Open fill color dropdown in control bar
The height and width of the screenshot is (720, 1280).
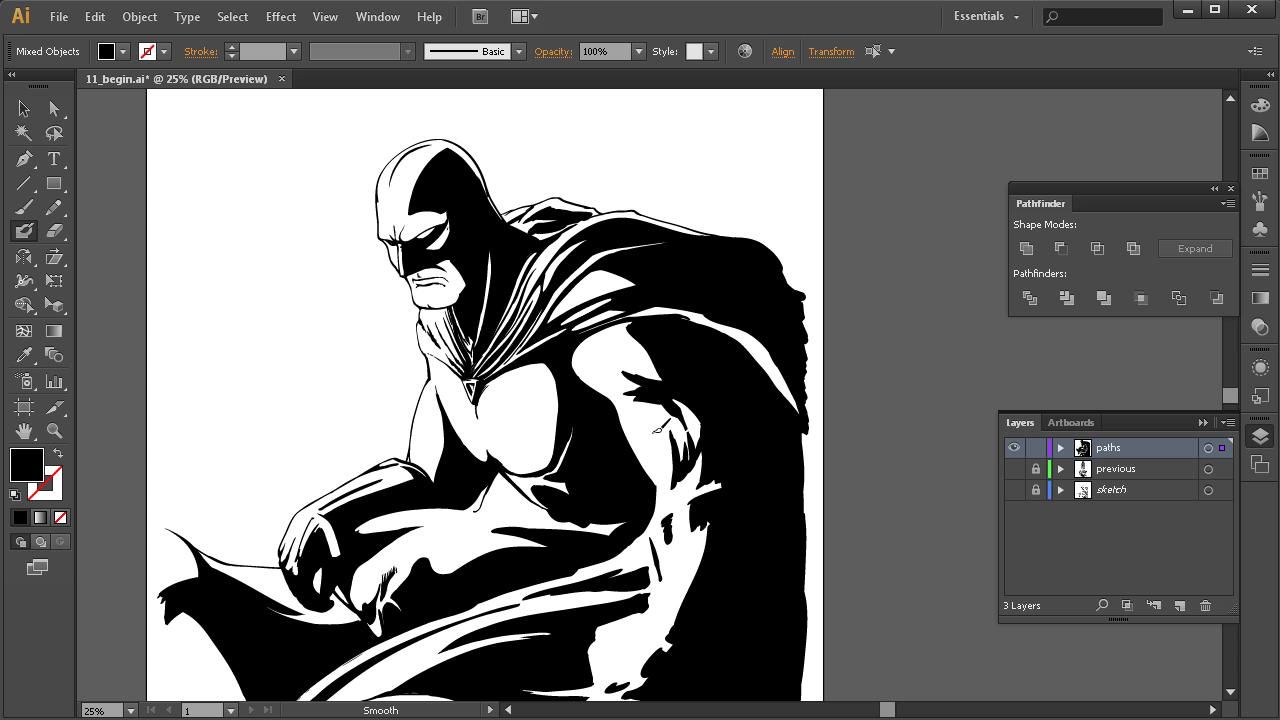click(123, 52)
